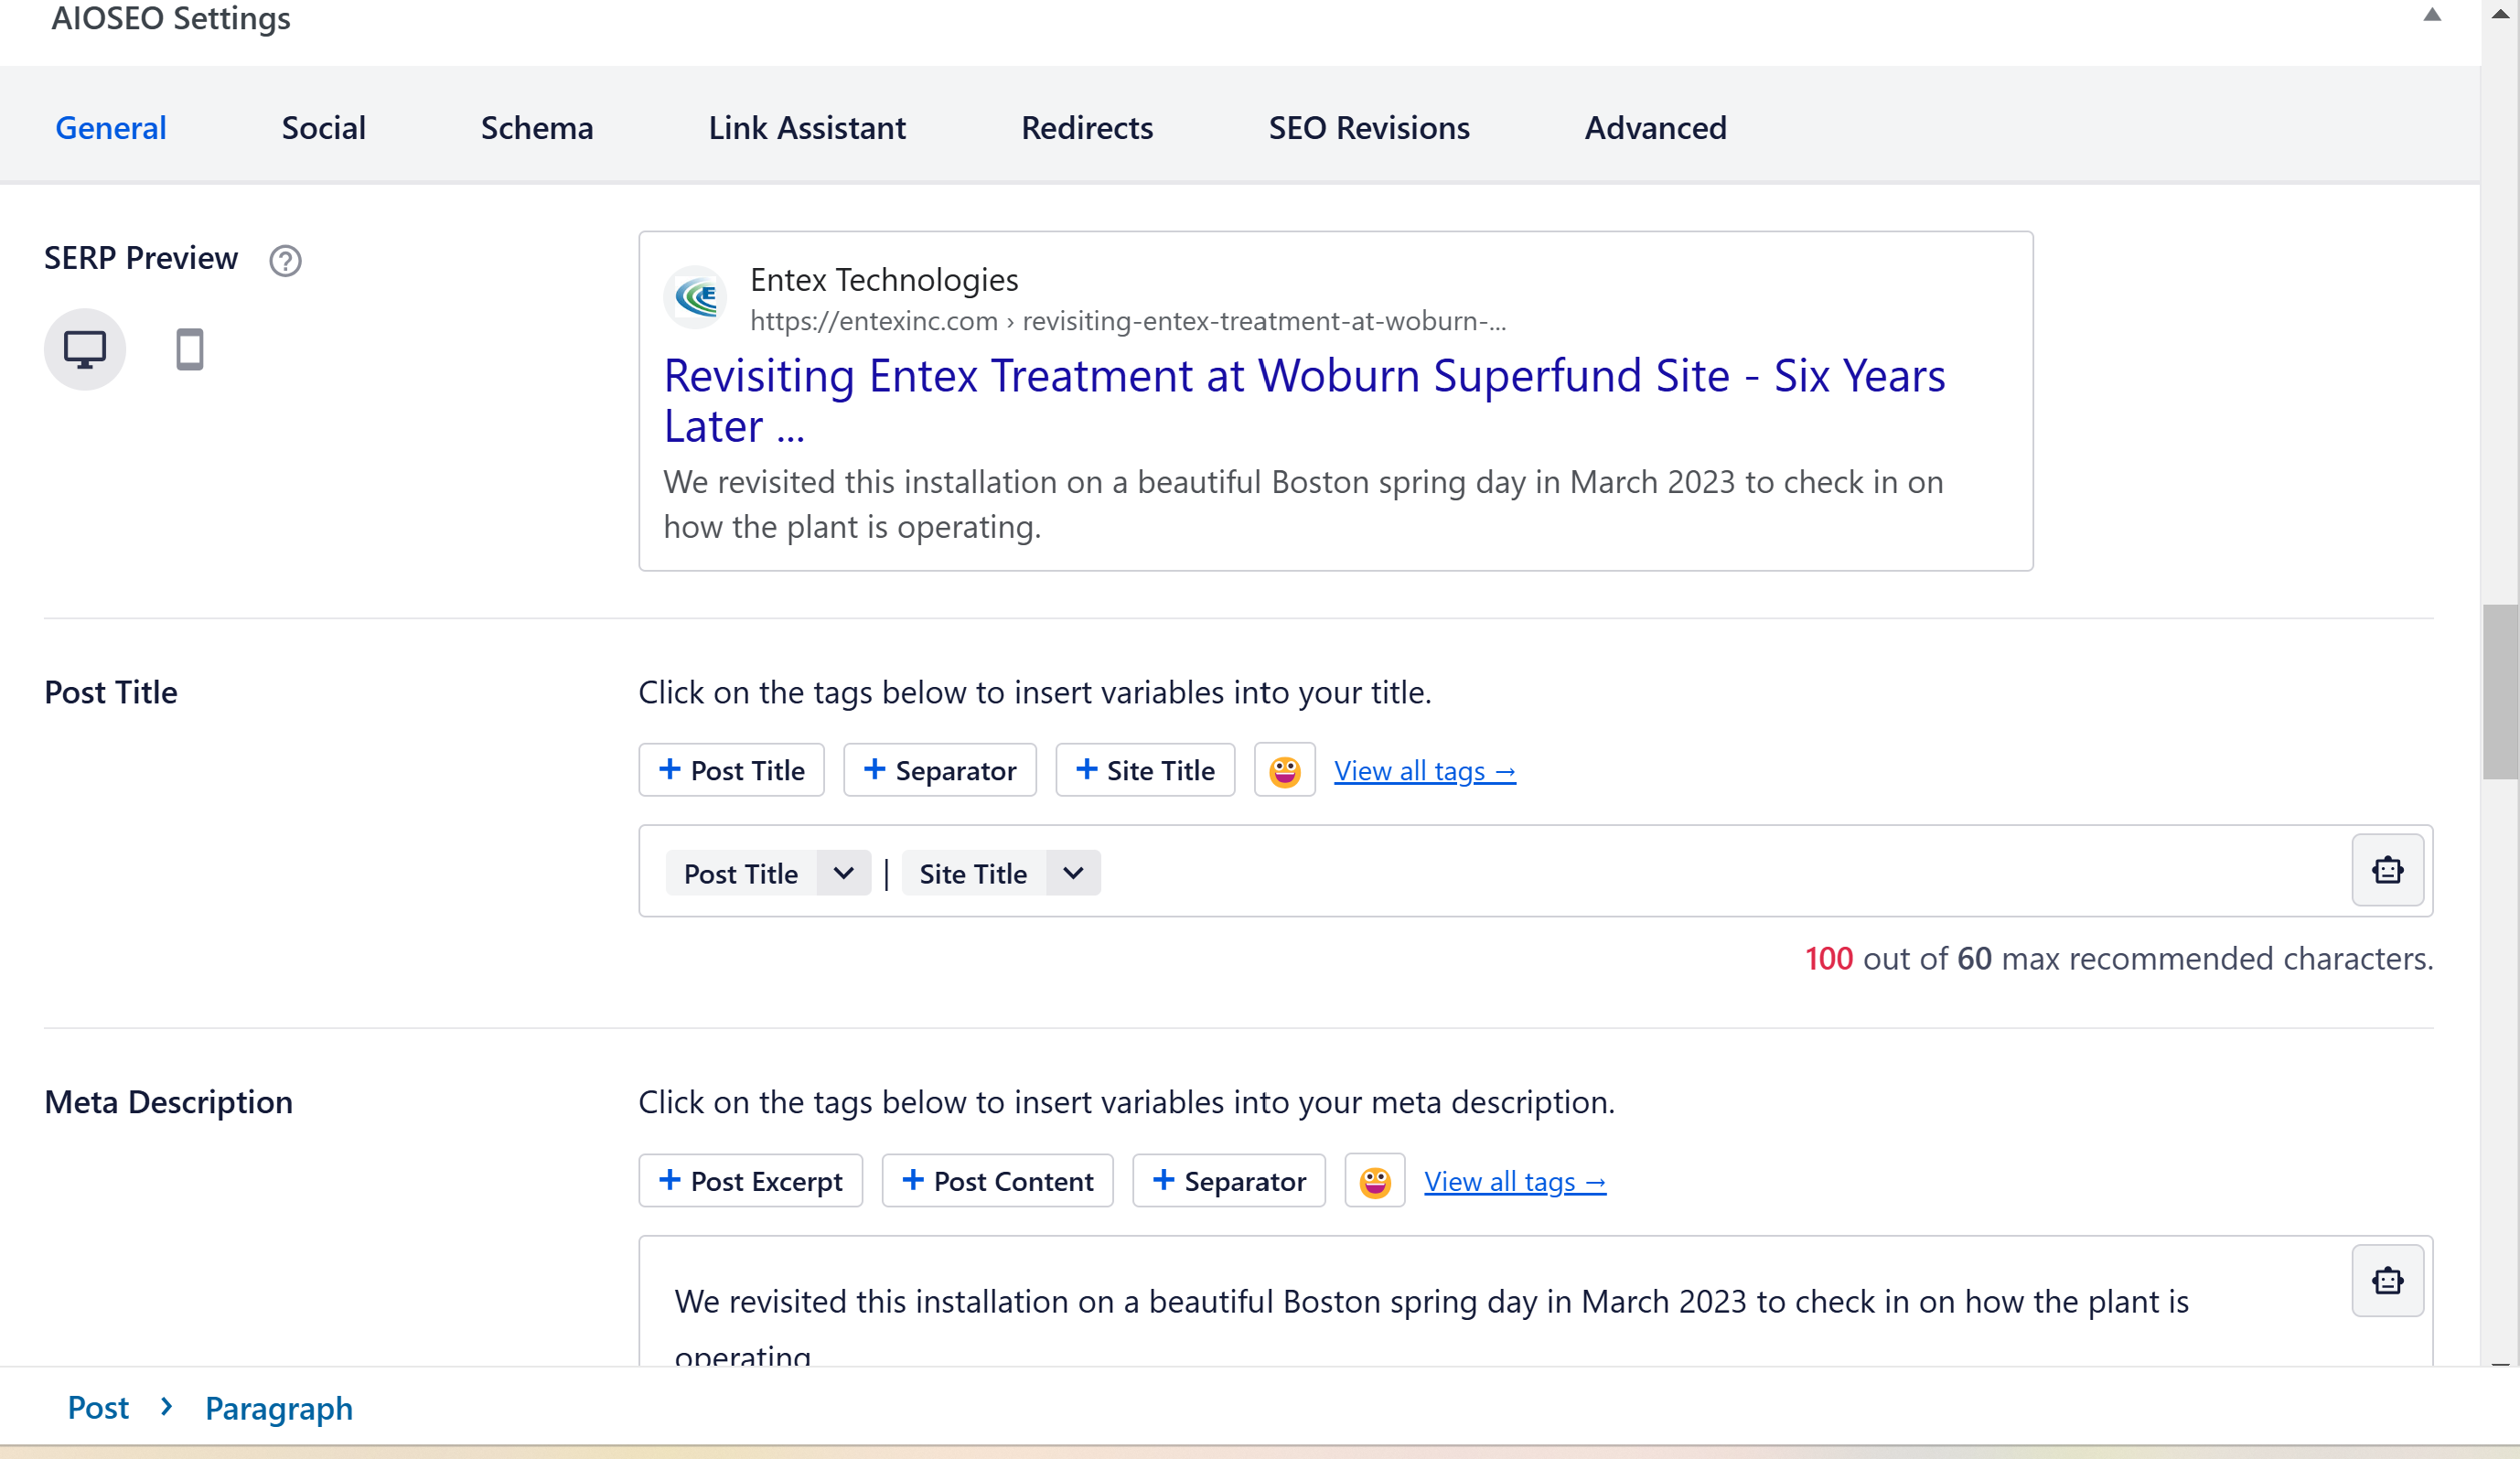Viewport: 2520px width, 1459px height.
Task: Open the General tab
Action: [111, 127]
